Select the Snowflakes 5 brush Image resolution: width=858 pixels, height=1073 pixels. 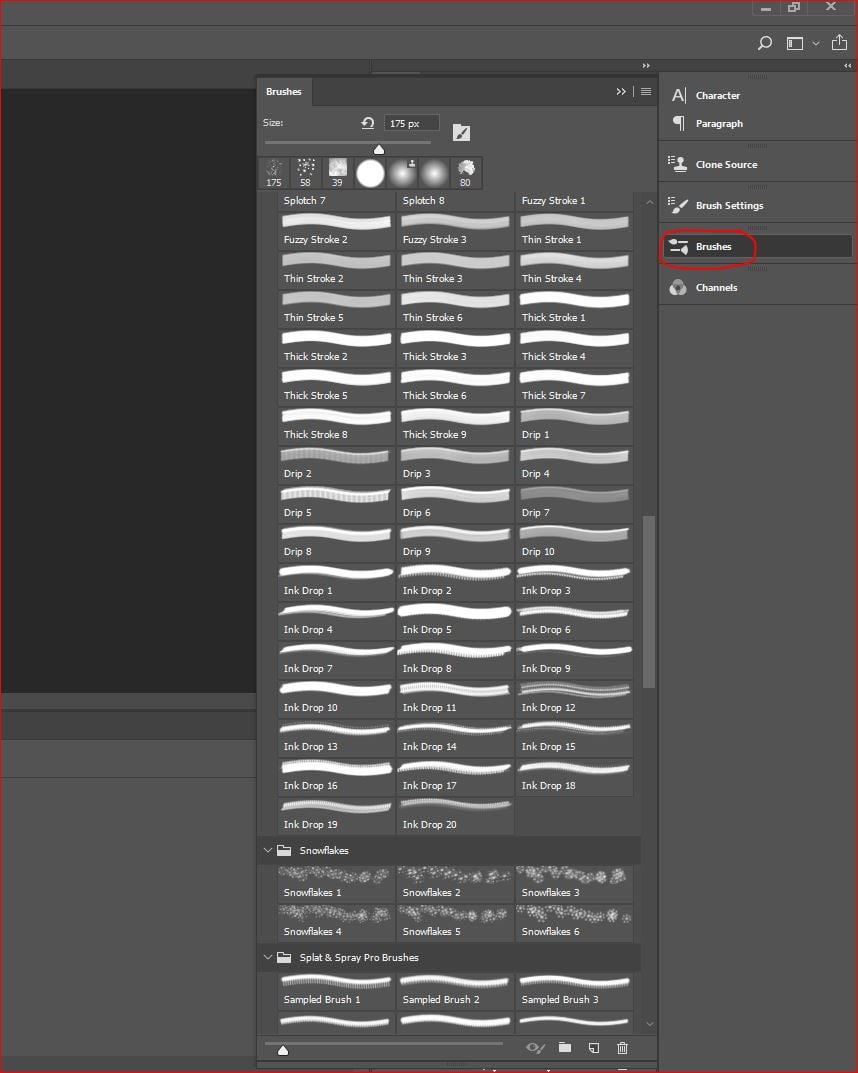(x=455, y=922)
